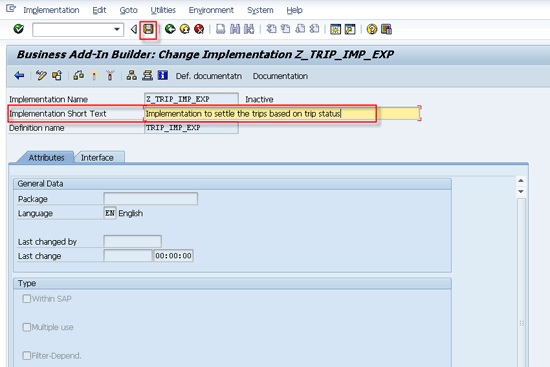Open the Help menu
Viewport: 550px width, 367px height.
tap(294, 10)
